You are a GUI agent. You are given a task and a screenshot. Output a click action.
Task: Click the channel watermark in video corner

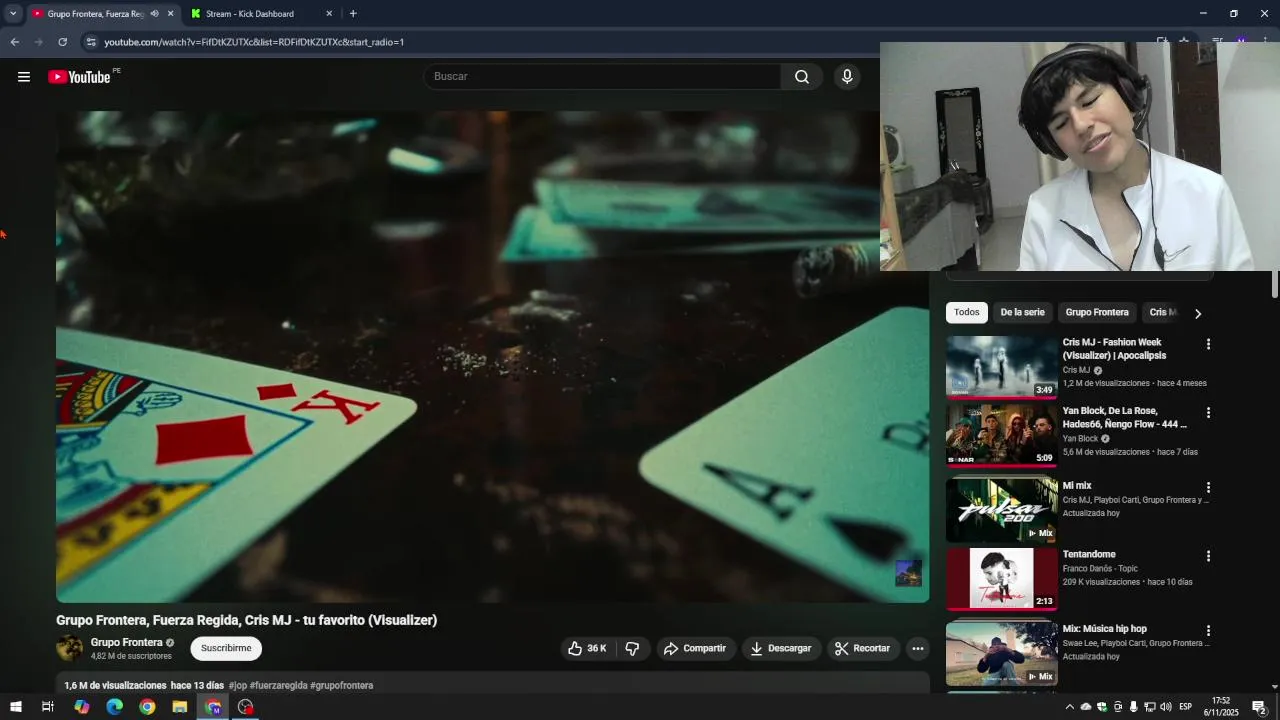pyautogui.click(x=908, y=573)
